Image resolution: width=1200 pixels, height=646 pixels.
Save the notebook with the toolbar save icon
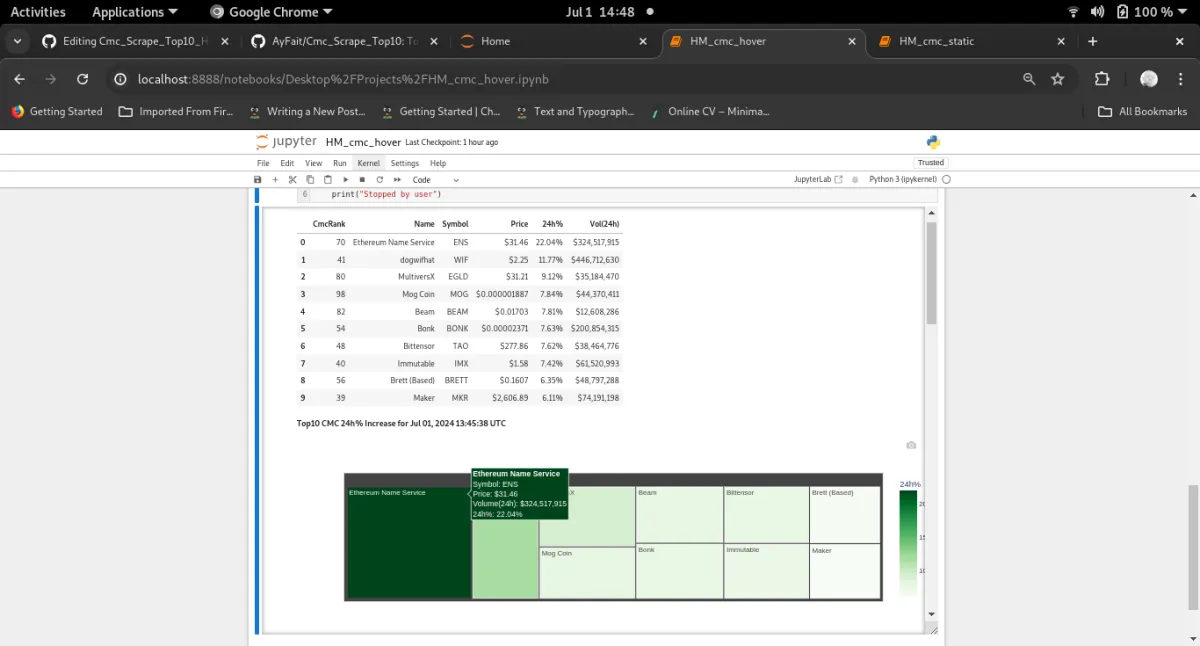point(258,180)
